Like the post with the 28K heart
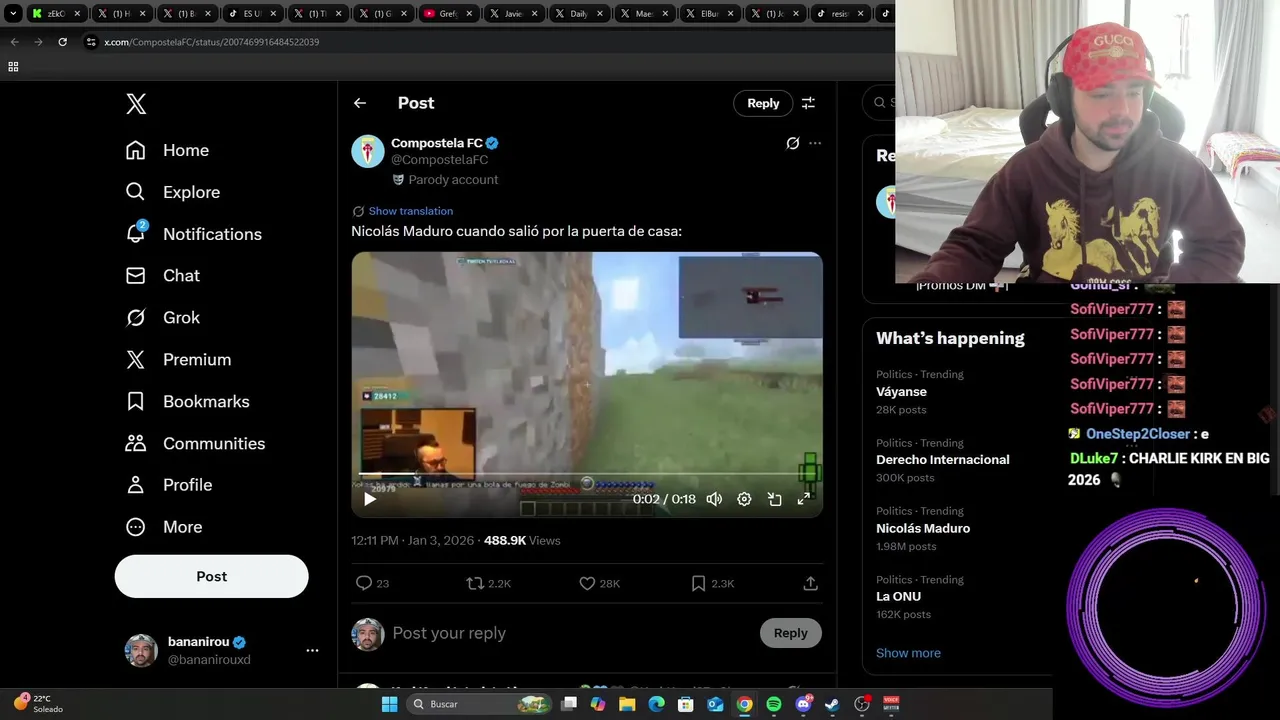This screenshot has height=720, width=1280. pos(600,583)
